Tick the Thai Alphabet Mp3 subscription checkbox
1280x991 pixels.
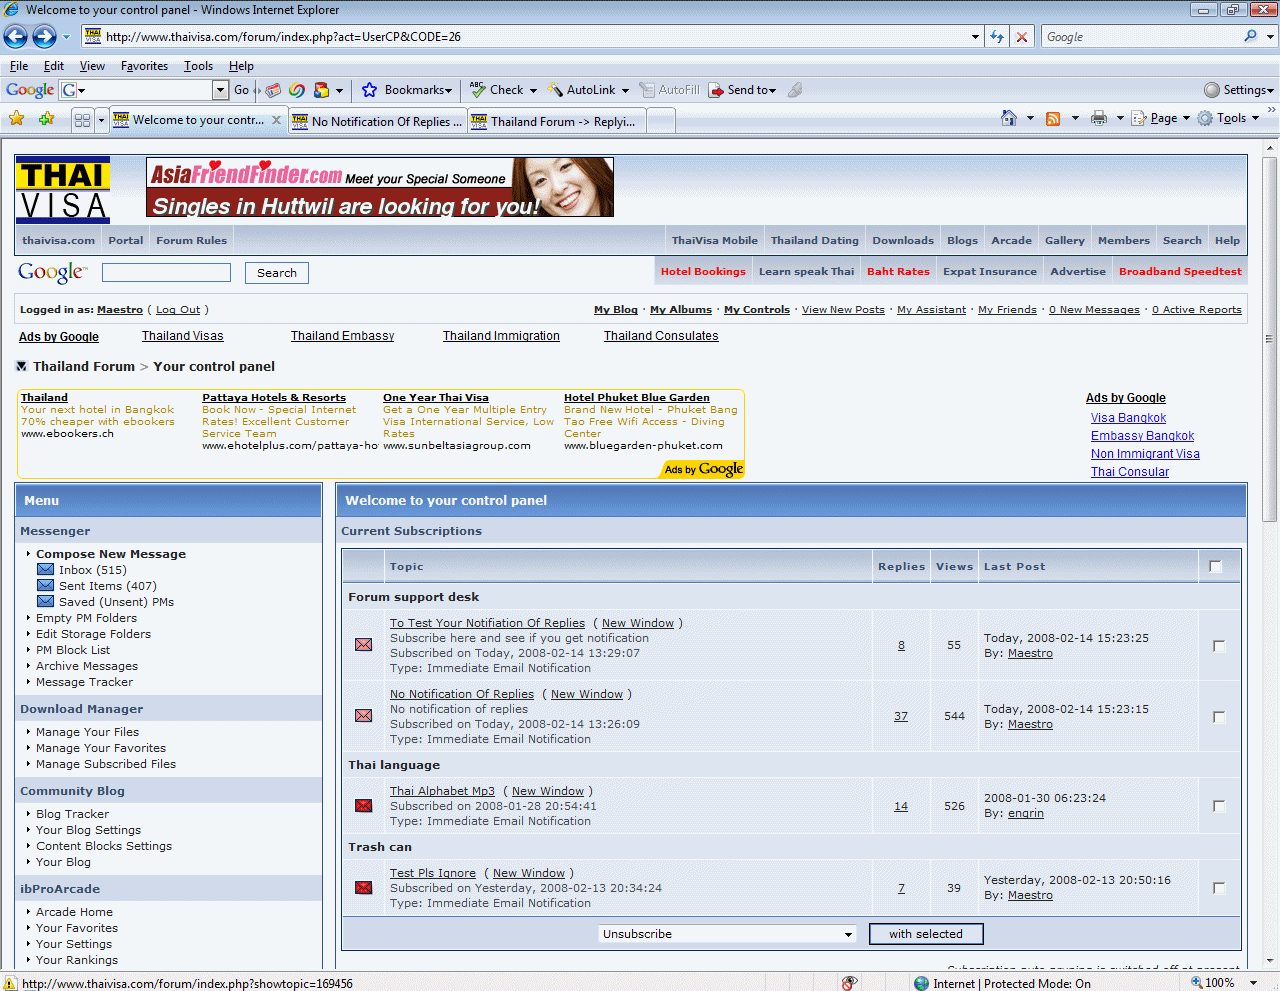pos(1218,806)
